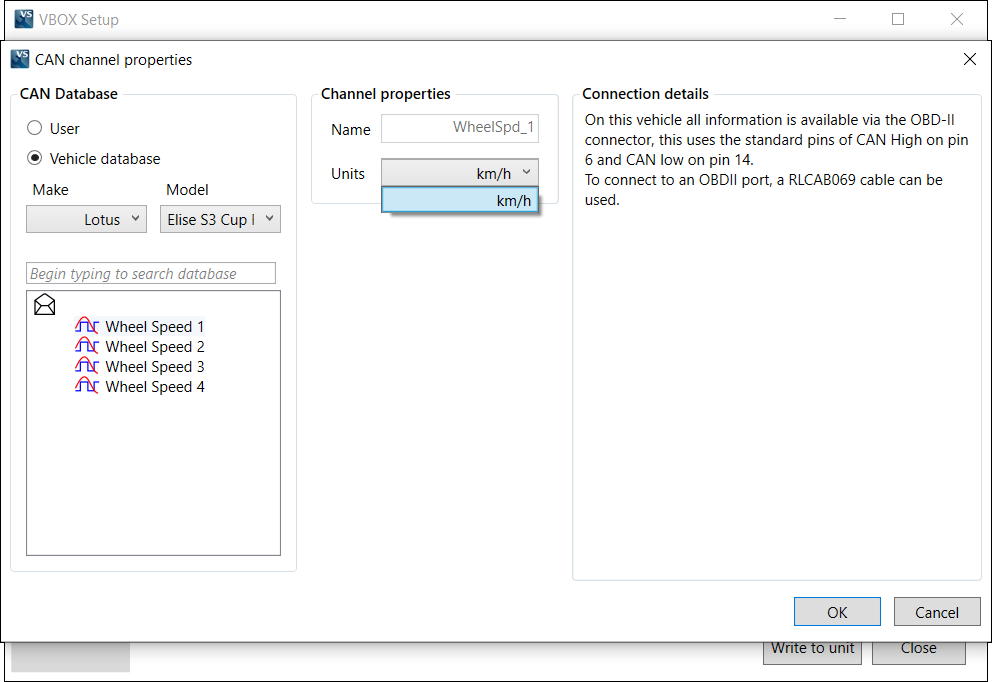The image size is (992, 682).
Task: Collapse the Units dropdown showing km/h
Action: [460, 173]
